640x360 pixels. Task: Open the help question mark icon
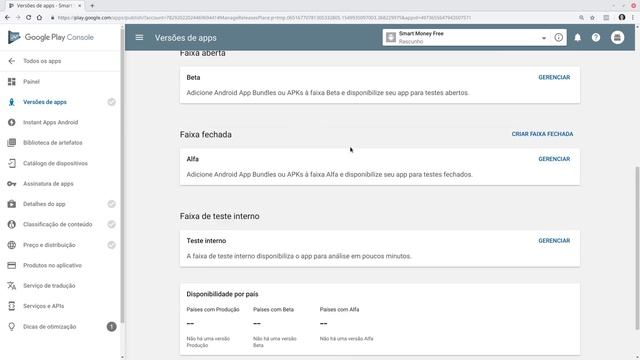coord(596,38)
